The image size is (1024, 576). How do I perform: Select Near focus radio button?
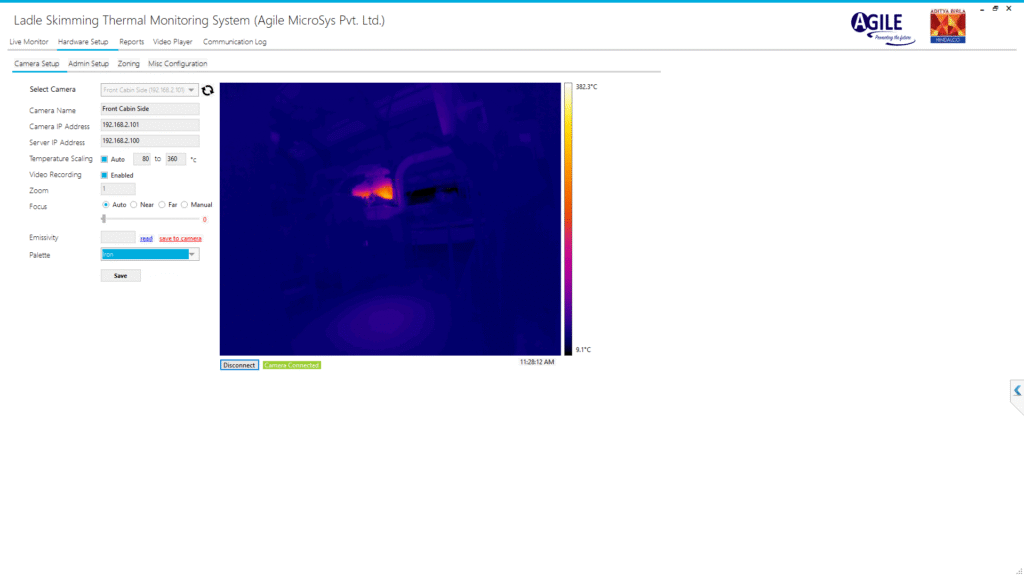134,204
